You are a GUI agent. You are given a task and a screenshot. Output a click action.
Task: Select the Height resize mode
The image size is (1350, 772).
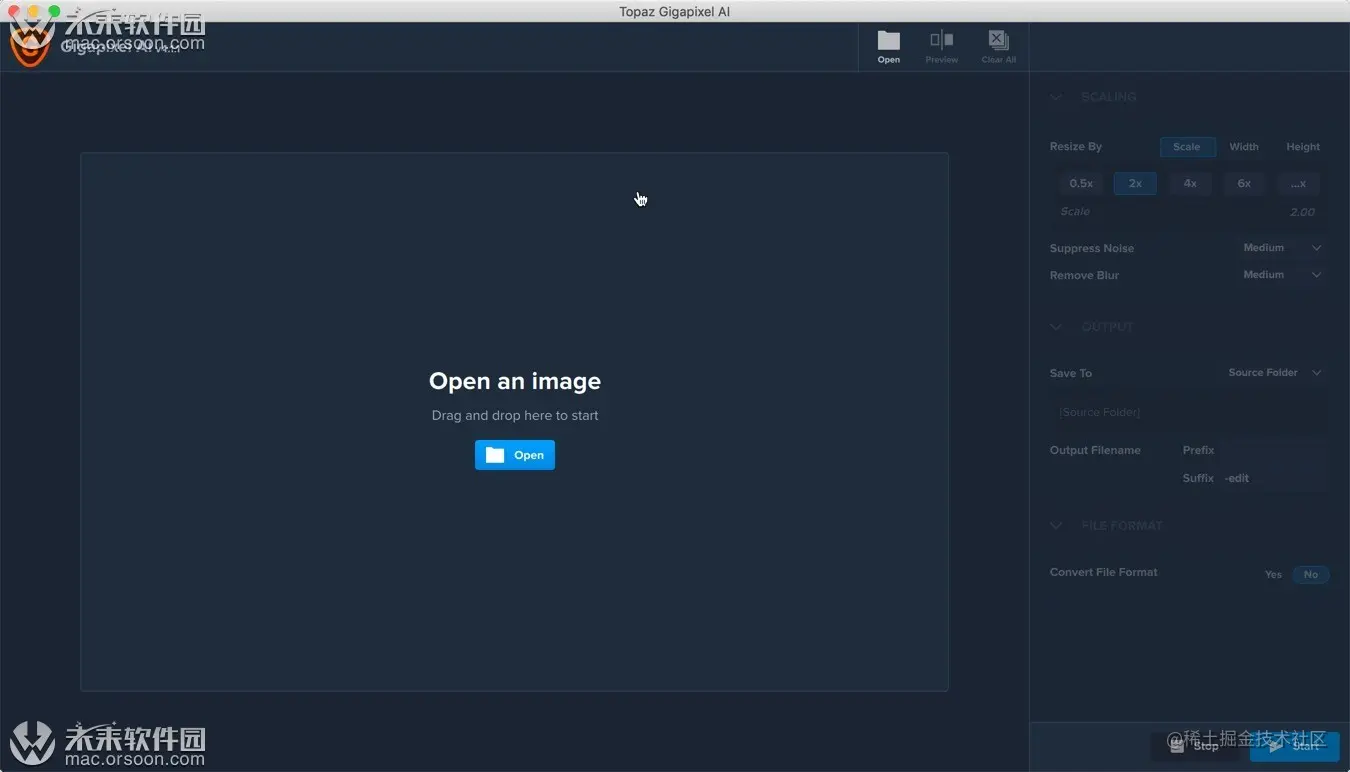[x=1303, y=147]
